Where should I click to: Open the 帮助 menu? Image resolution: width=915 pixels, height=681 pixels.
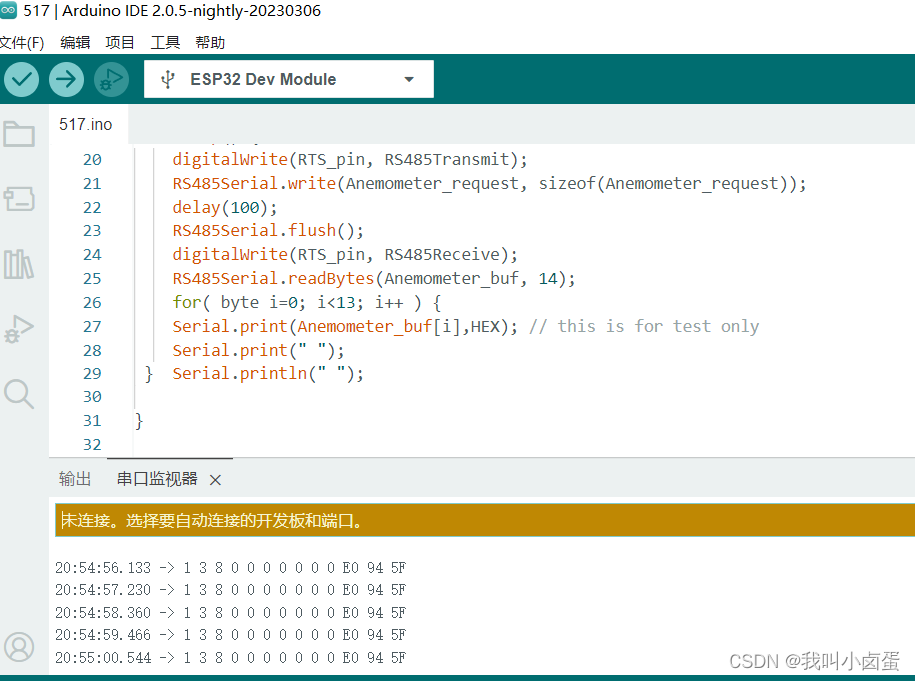point(210,43)
